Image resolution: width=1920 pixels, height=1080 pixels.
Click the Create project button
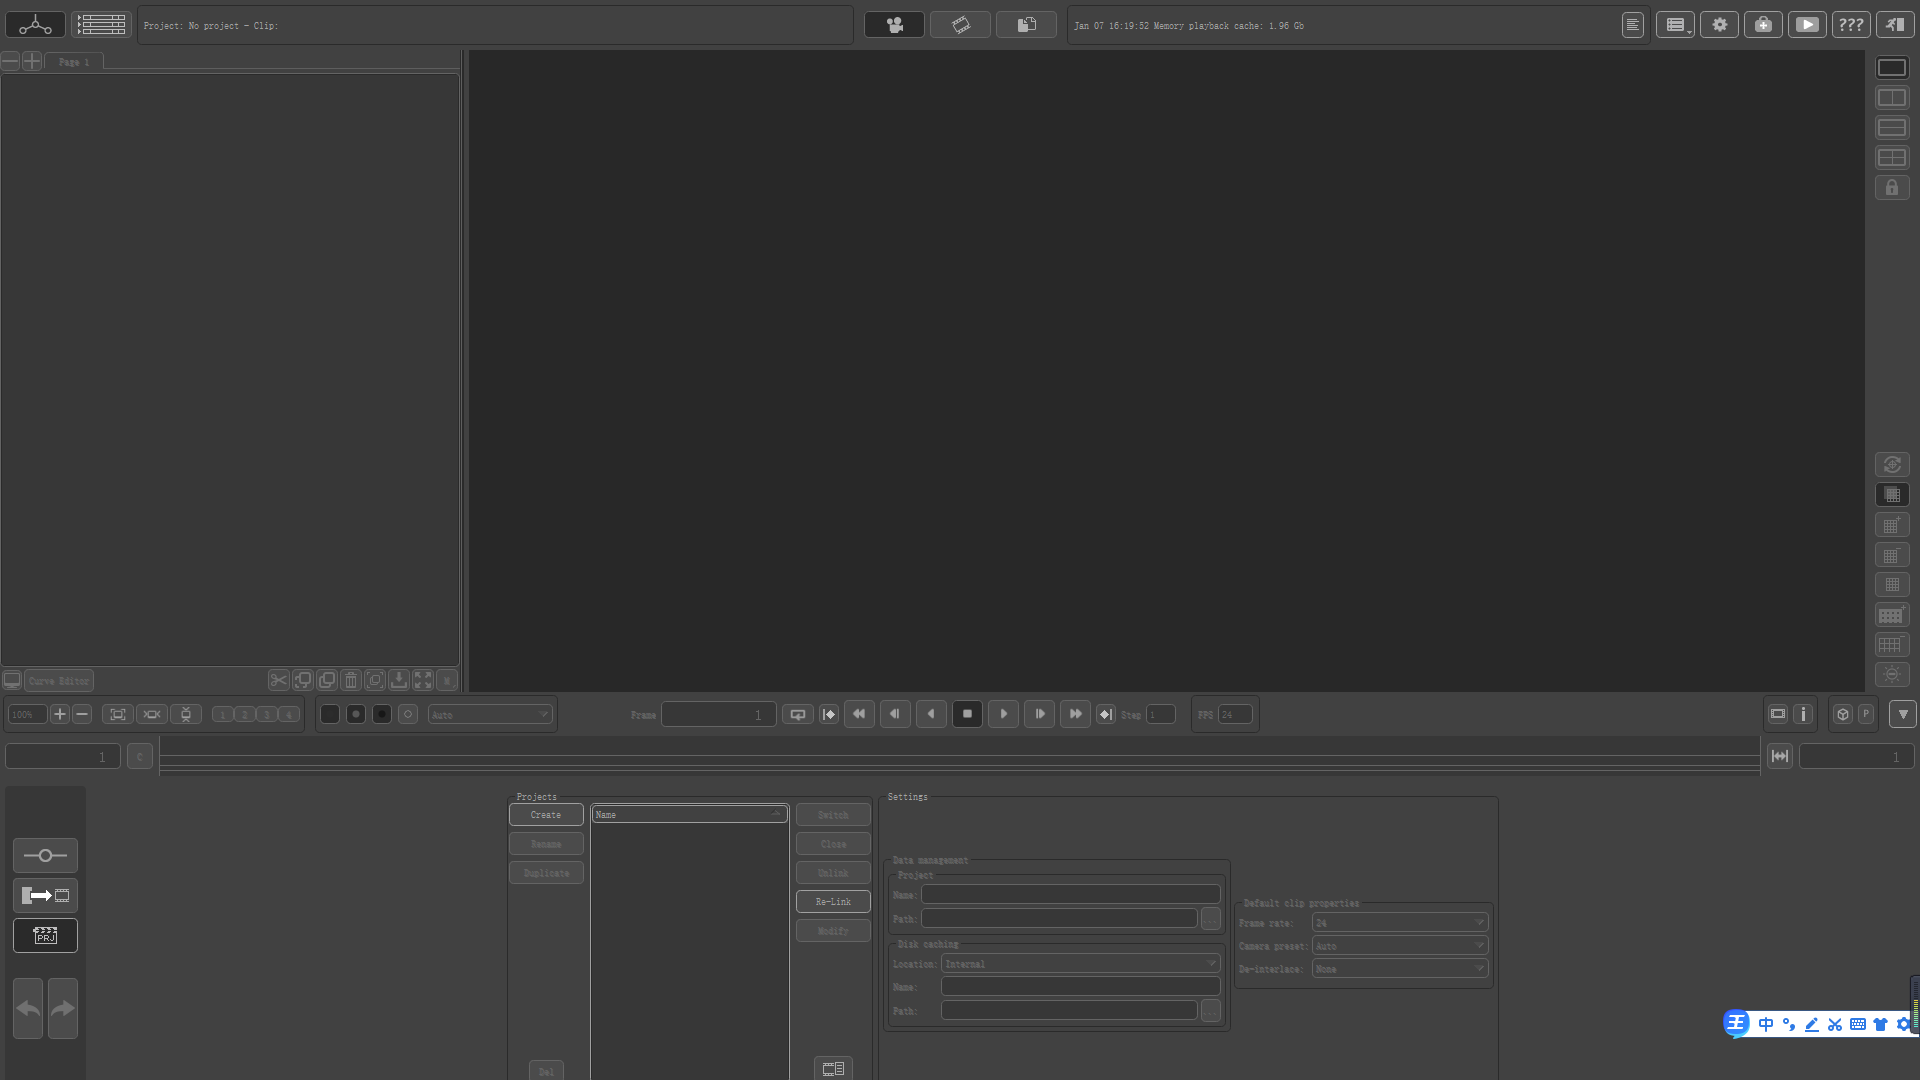[x=545, y=814]
